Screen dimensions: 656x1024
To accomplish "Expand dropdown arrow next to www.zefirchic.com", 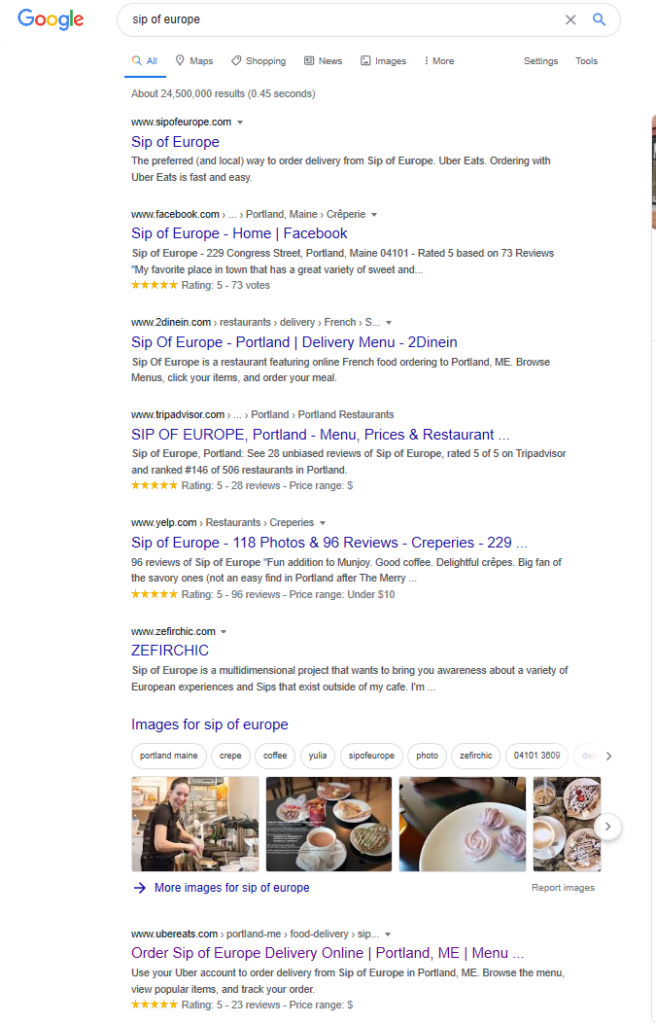I will pyautogui.click(x=223, y=632).
